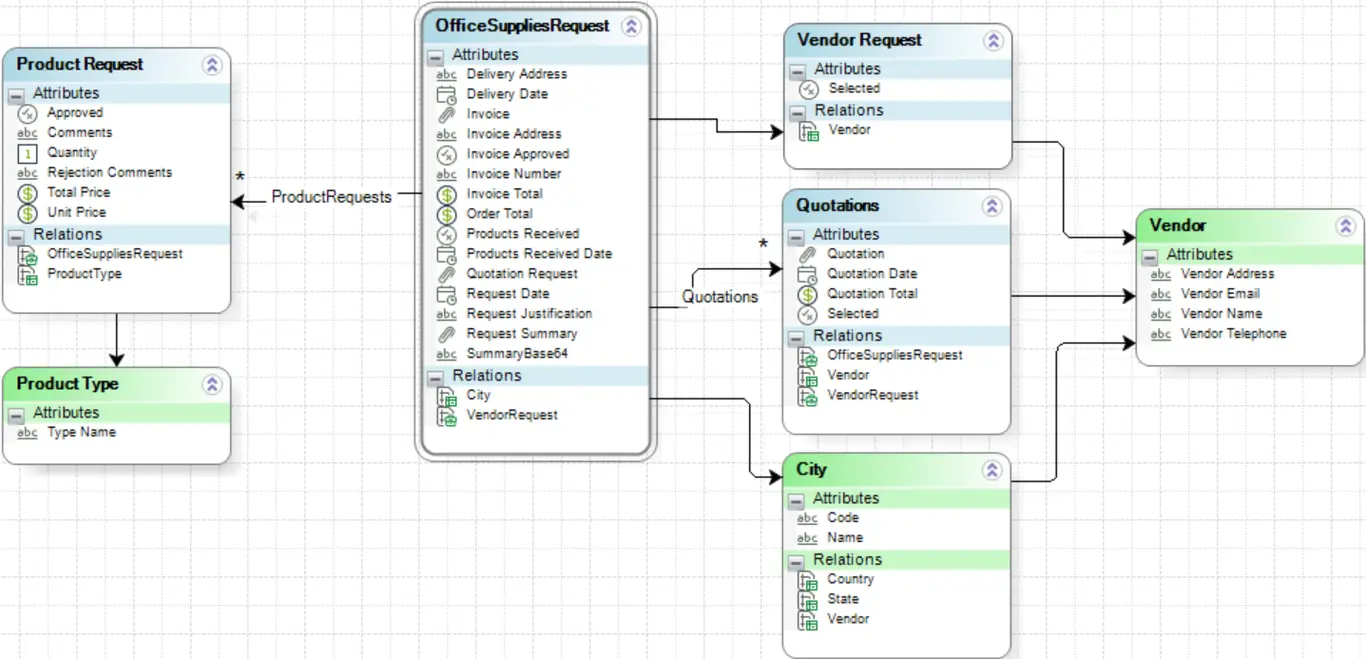The height and width of the screenshot is (659, 1366).
Task: Click the date icon beside Request Date
Action: click(x=447, y=295)
